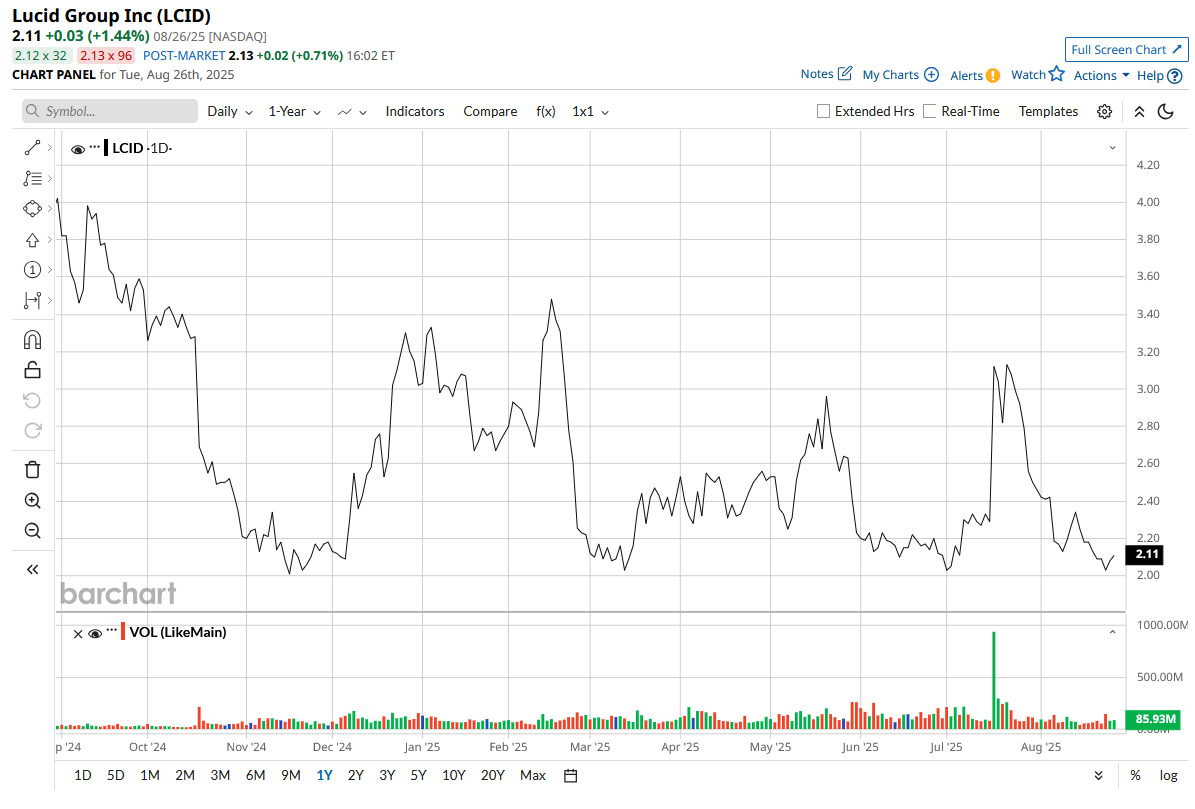The width and height of the screenshot is (1195, 809).
Task: Toggle the magnet snap tool
Action: click(32, 340)
